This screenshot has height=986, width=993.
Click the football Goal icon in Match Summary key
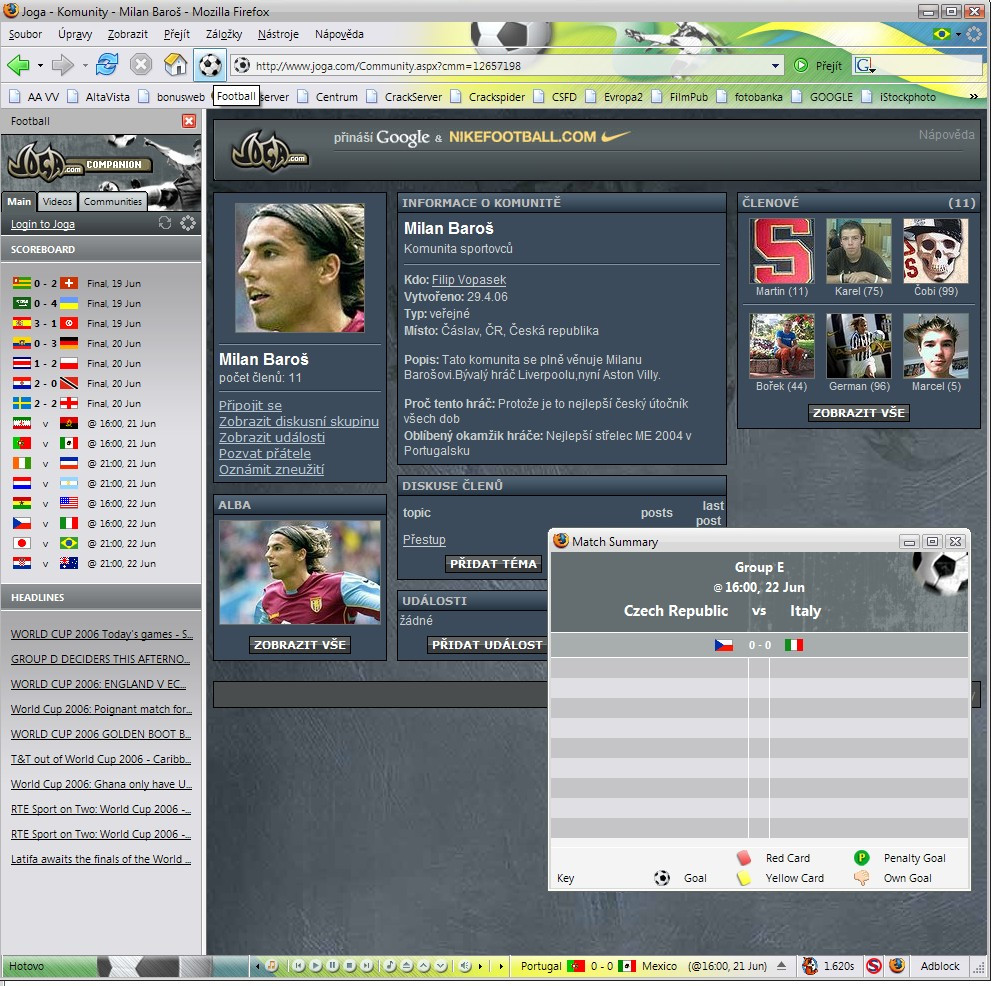[x=662, y=878]
